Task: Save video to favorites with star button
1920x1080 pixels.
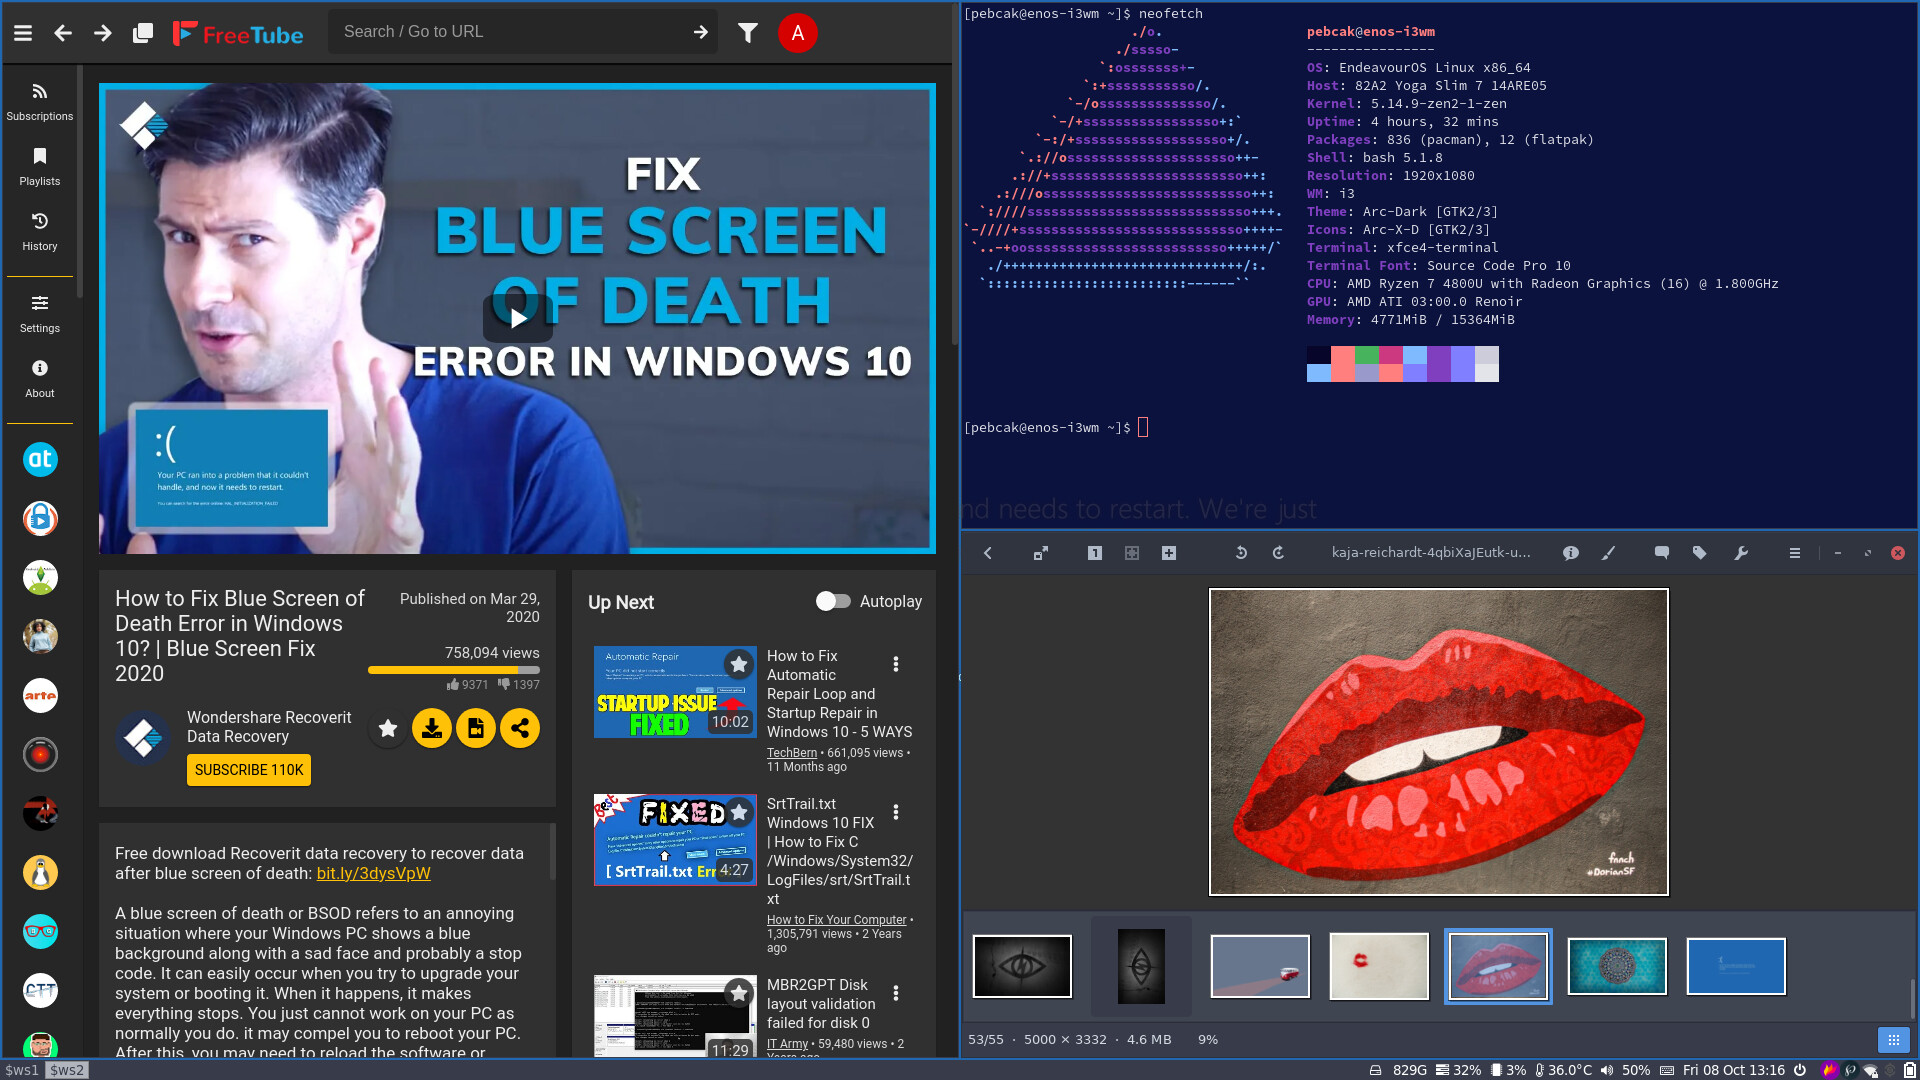Action: [x=388, y=728]
